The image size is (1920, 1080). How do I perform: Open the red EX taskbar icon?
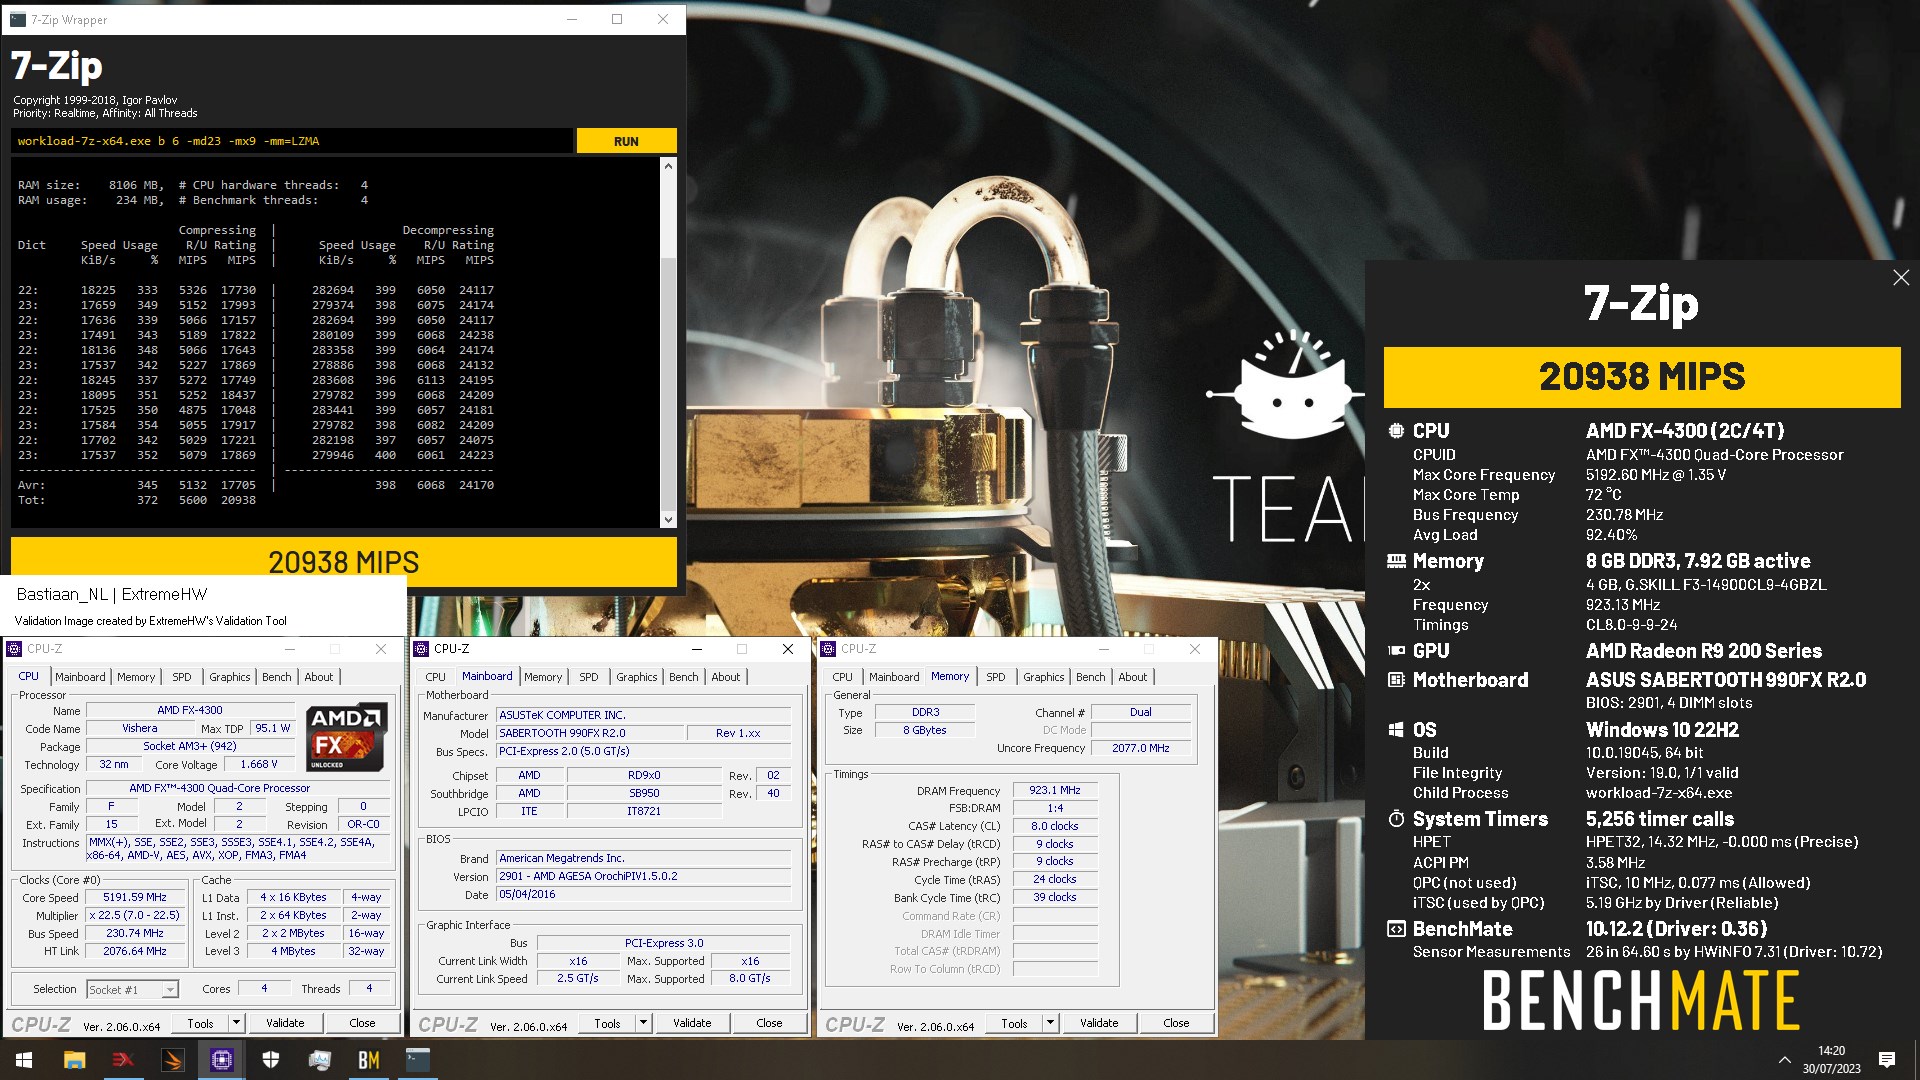[x=123, y=1060]
